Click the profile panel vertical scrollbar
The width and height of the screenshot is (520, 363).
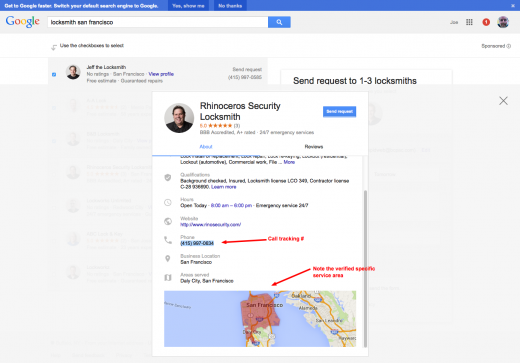365,268
